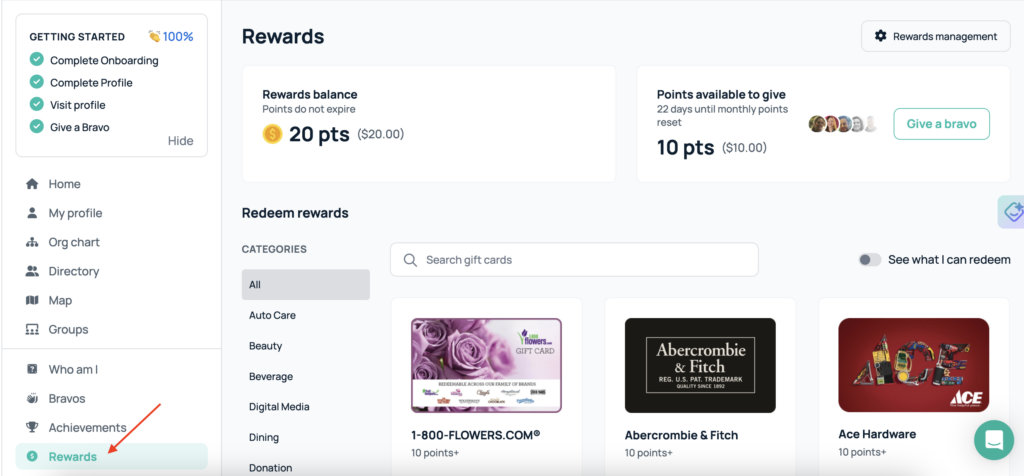Viewport: 1024px width, 476px height.
Task: Open the chat support bubble icon
Action: pos(994,440)
